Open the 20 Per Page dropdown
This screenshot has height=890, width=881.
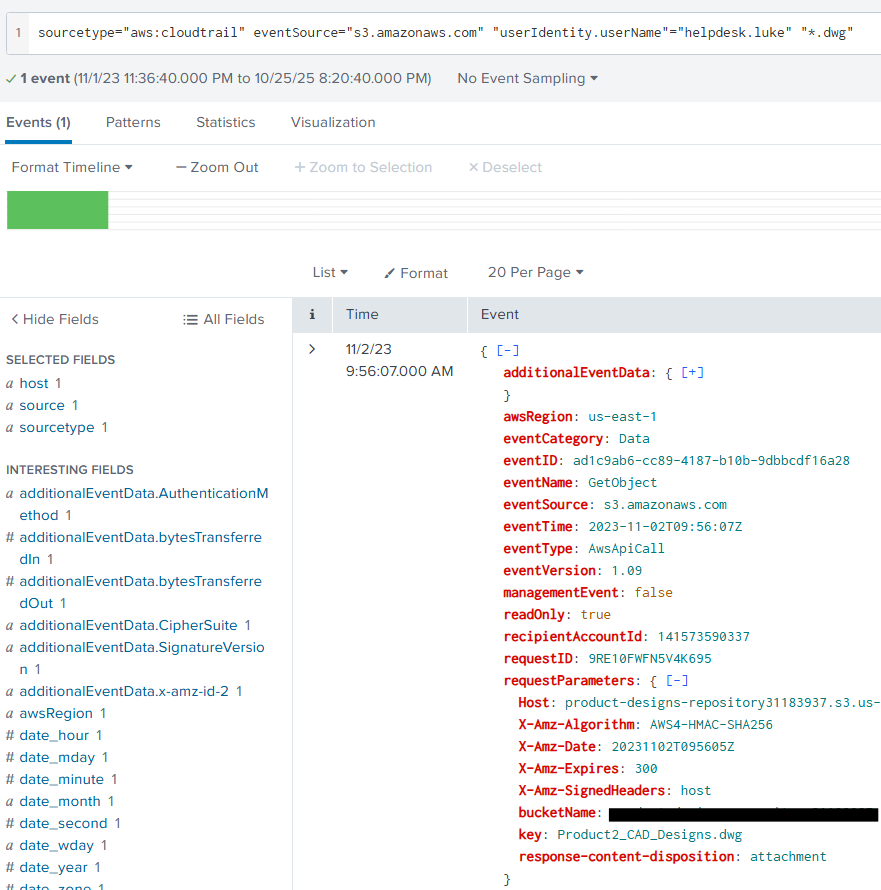(535, 272)
